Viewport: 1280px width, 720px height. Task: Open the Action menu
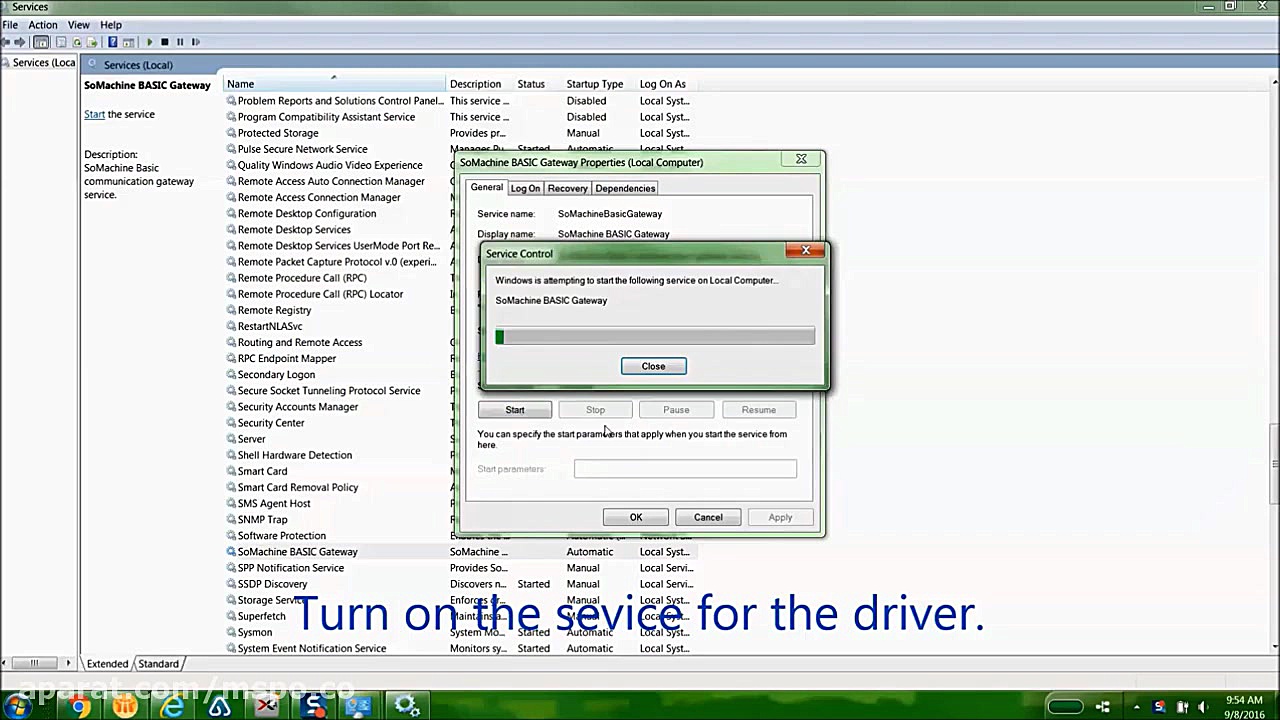click(x=43, y=25)
